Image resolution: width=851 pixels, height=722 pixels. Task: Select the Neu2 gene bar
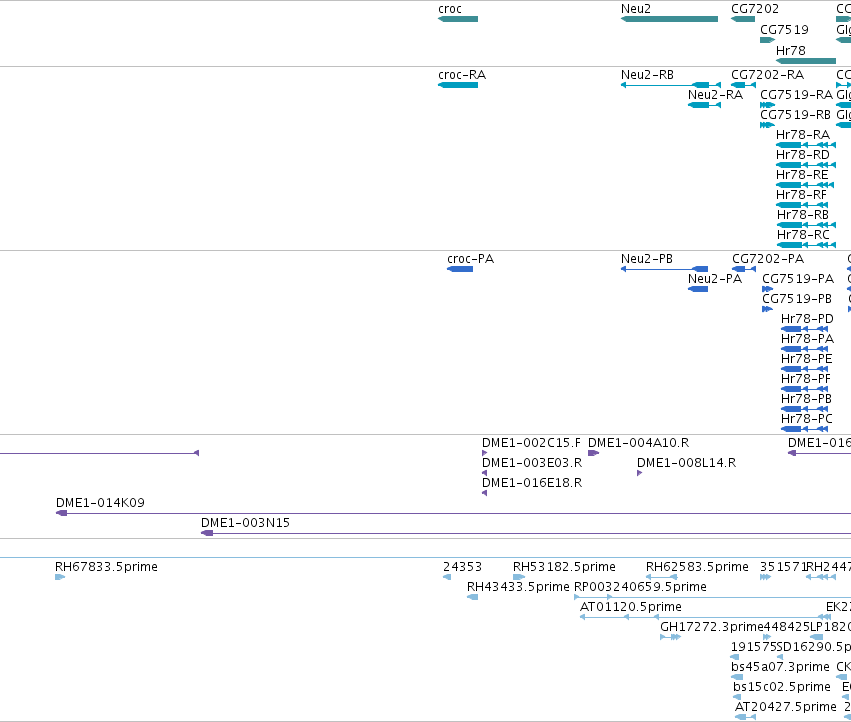[669, 19]
